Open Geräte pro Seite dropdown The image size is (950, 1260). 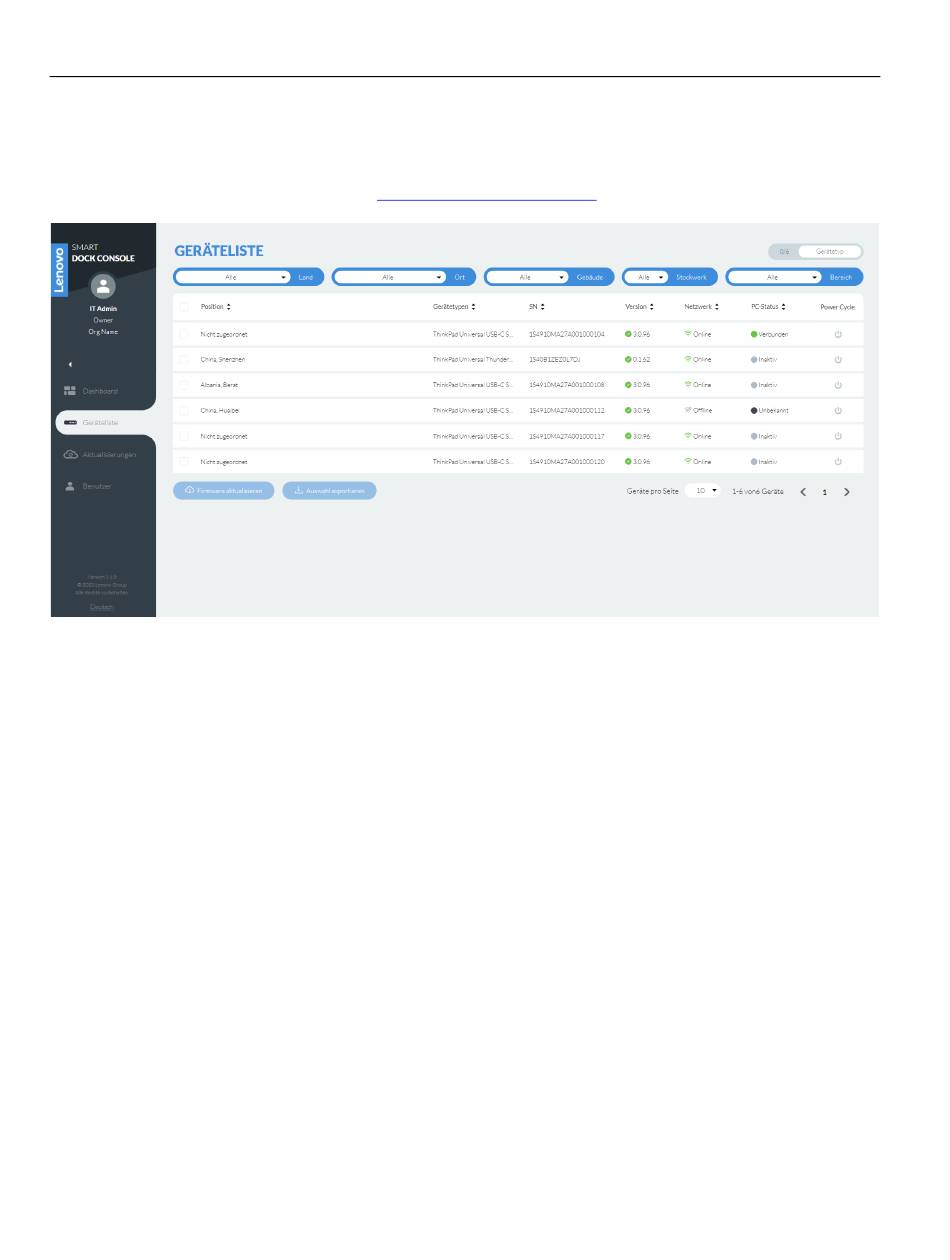[x=703, y=491]
